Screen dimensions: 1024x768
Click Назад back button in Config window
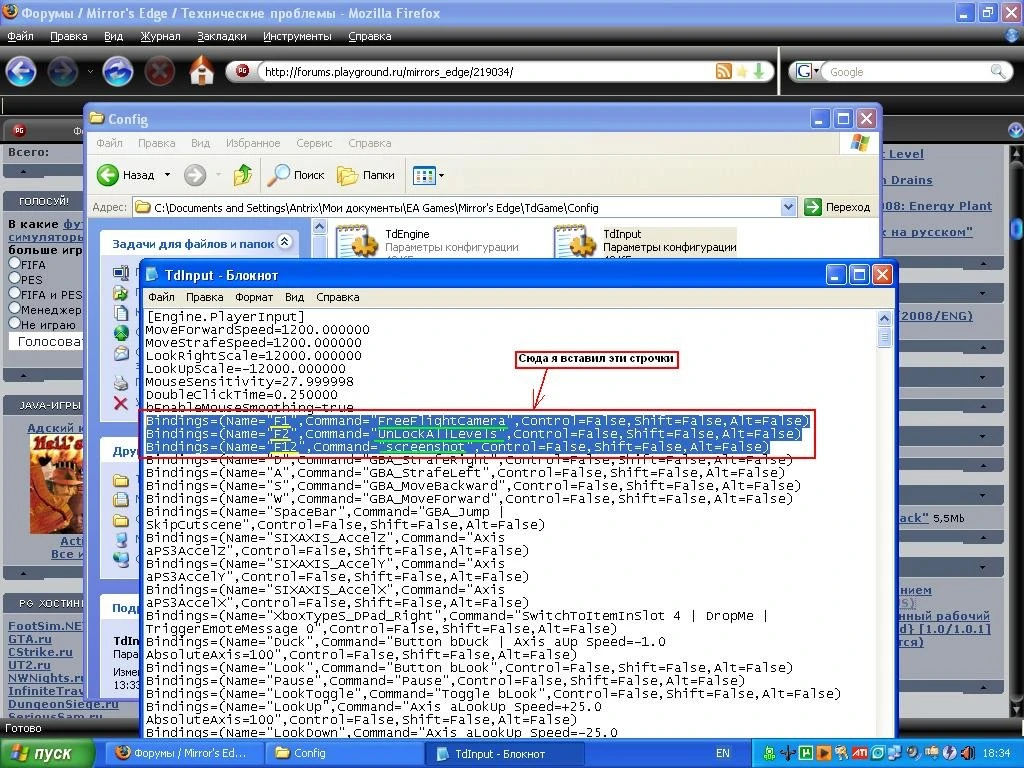pos(126,175)
